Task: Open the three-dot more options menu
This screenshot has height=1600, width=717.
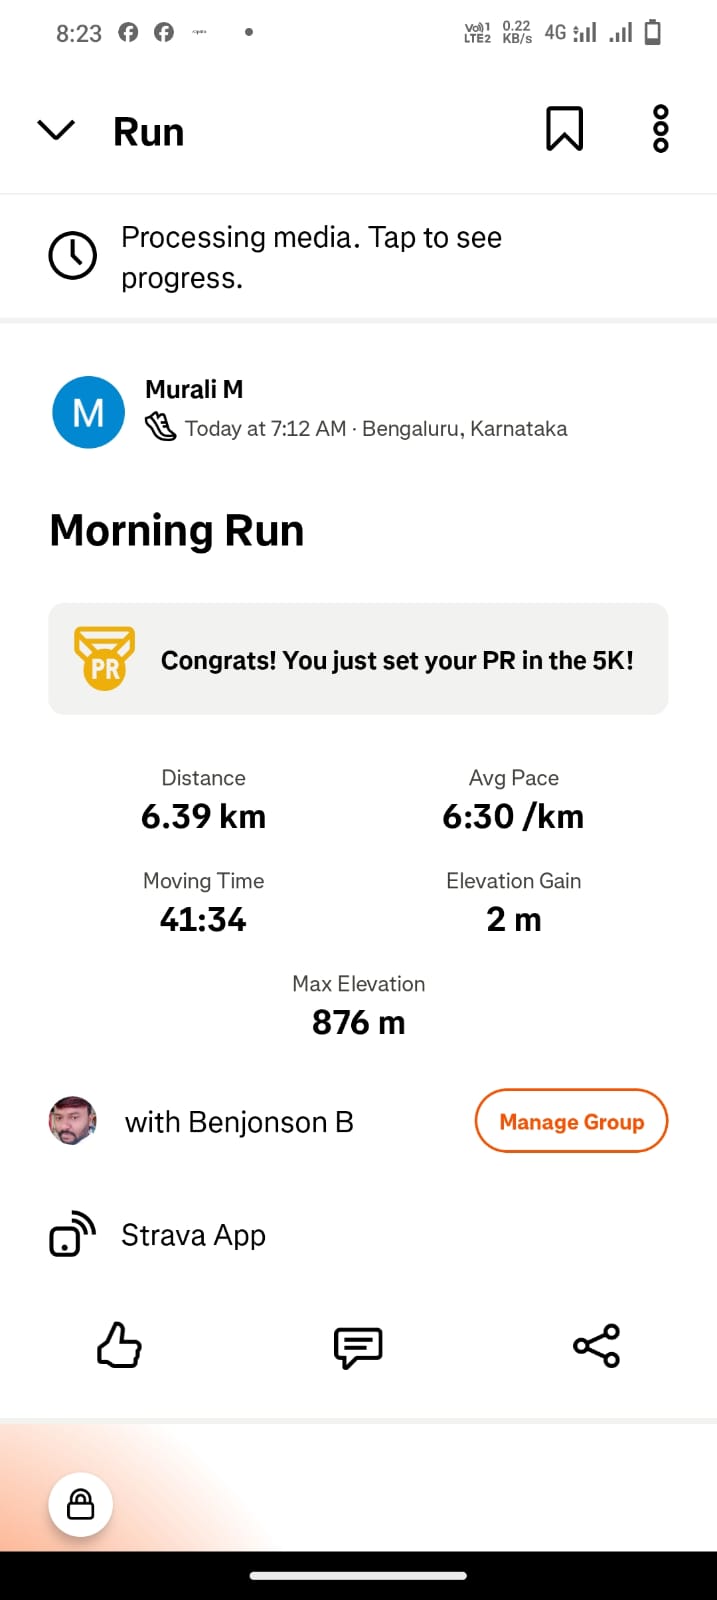Action: point(660,130)
